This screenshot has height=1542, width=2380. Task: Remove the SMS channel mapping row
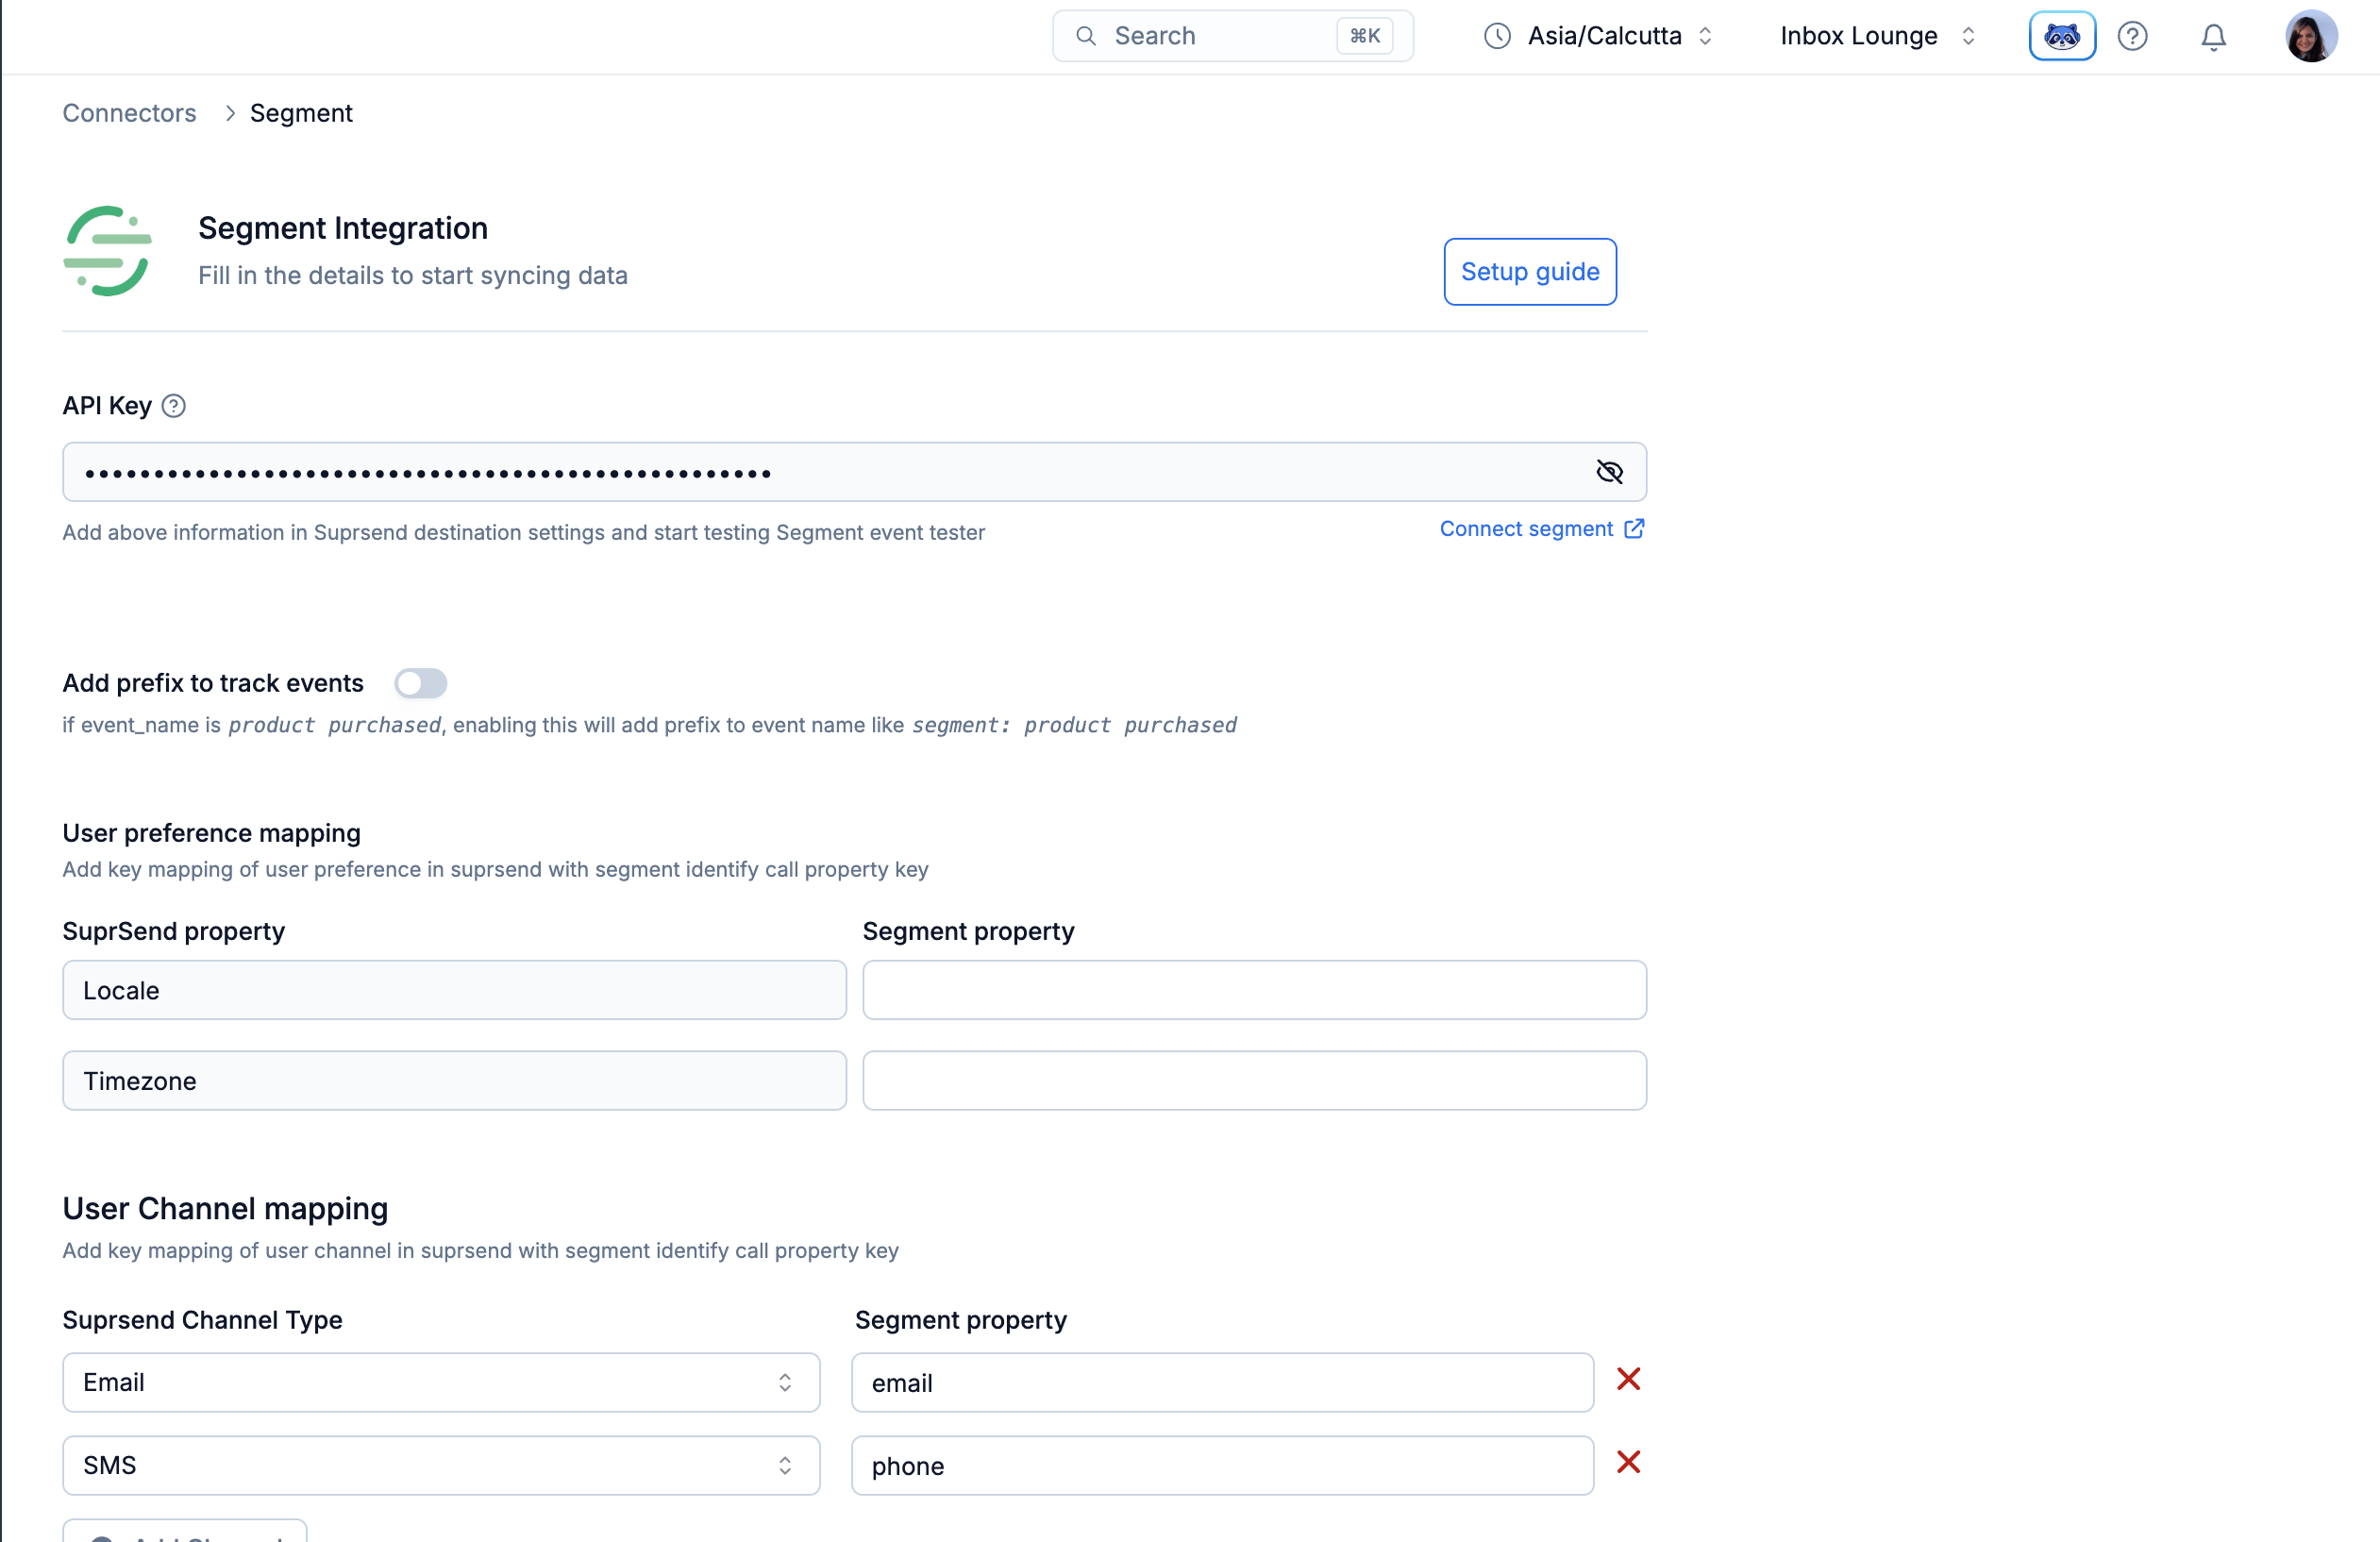pos(1628,1462)
